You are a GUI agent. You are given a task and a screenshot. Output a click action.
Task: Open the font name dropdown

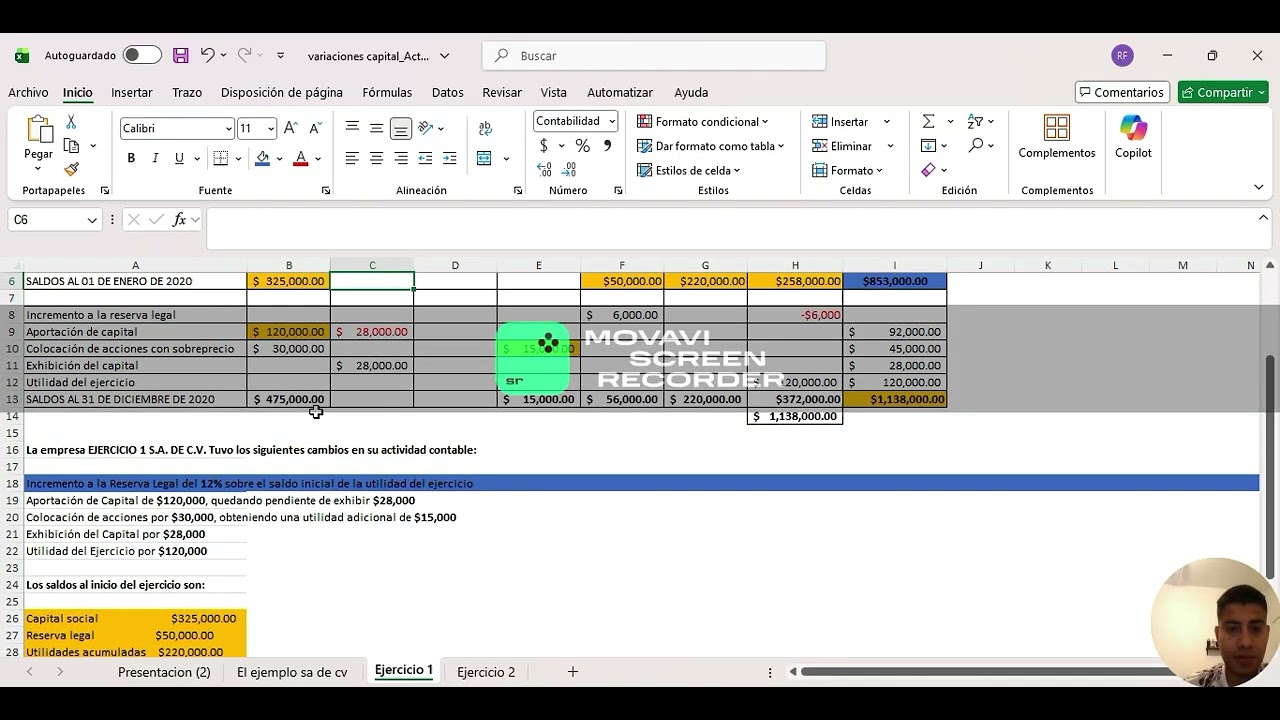pos(228,129)
